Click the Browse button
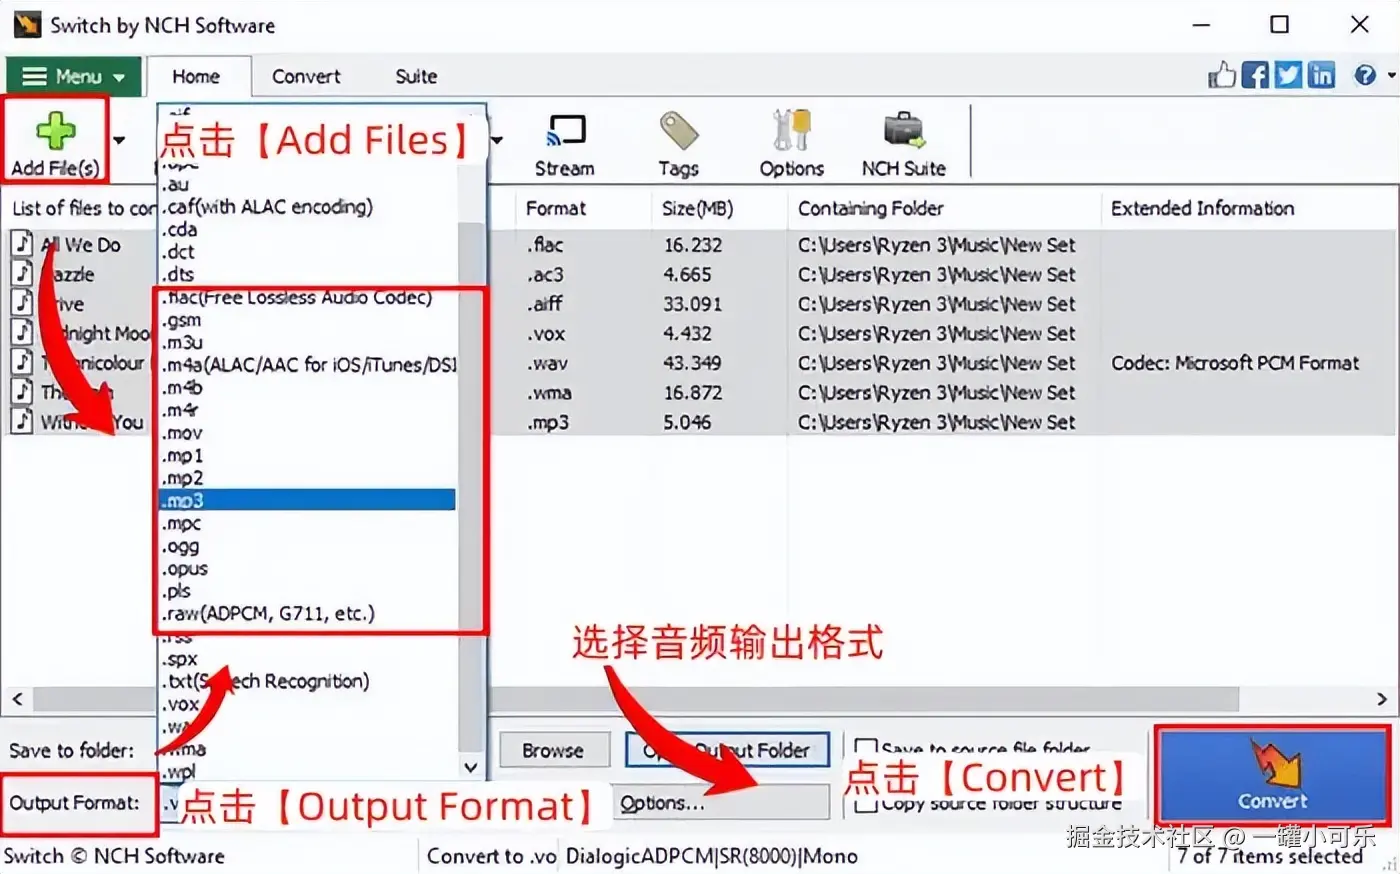Screen dimensions: 1400x874 coord(554,750)
